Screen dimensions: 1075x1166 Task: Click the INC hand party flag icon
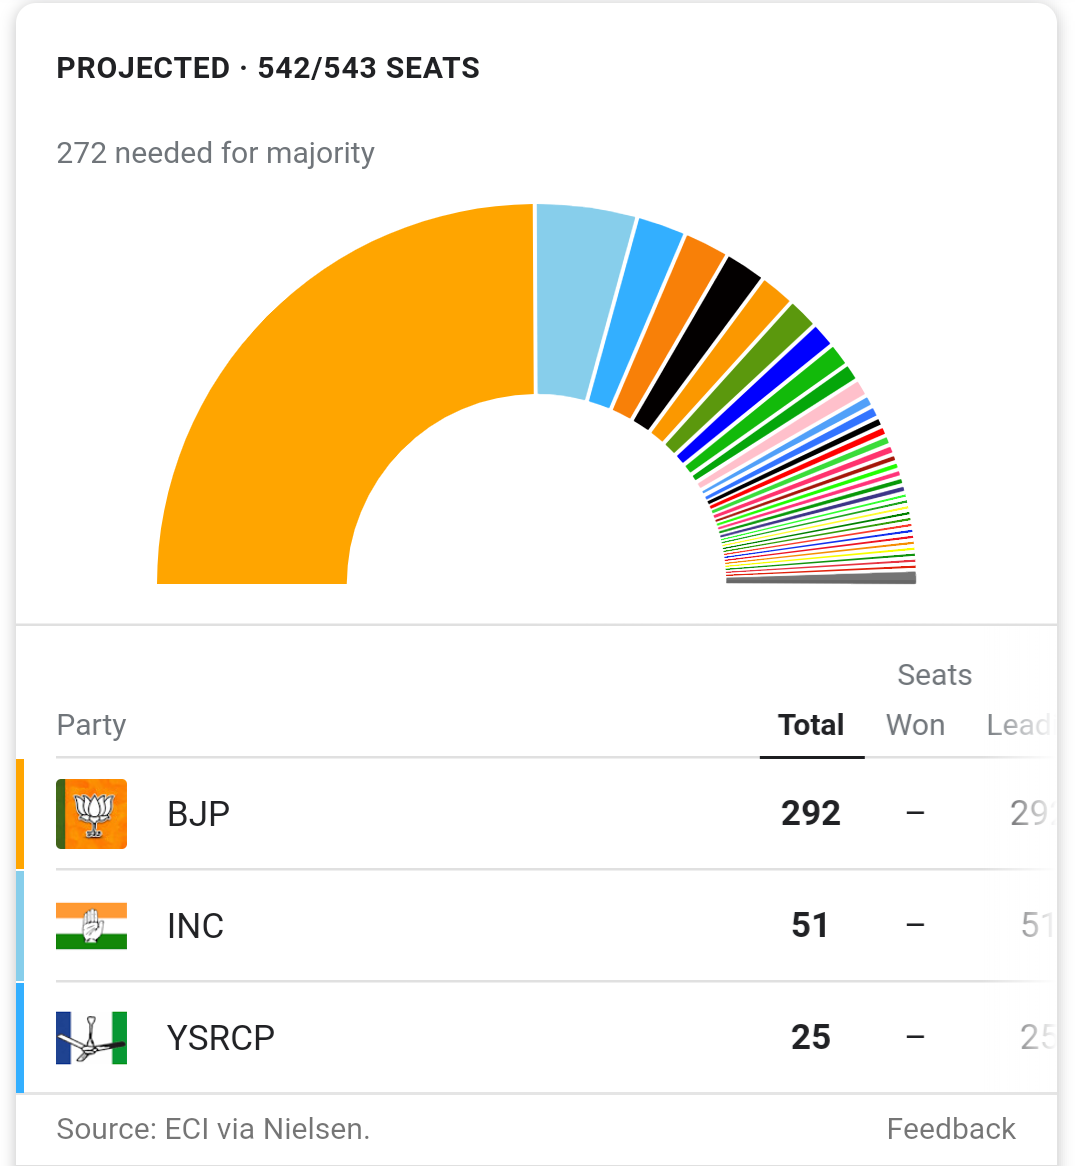pos(92,926)
